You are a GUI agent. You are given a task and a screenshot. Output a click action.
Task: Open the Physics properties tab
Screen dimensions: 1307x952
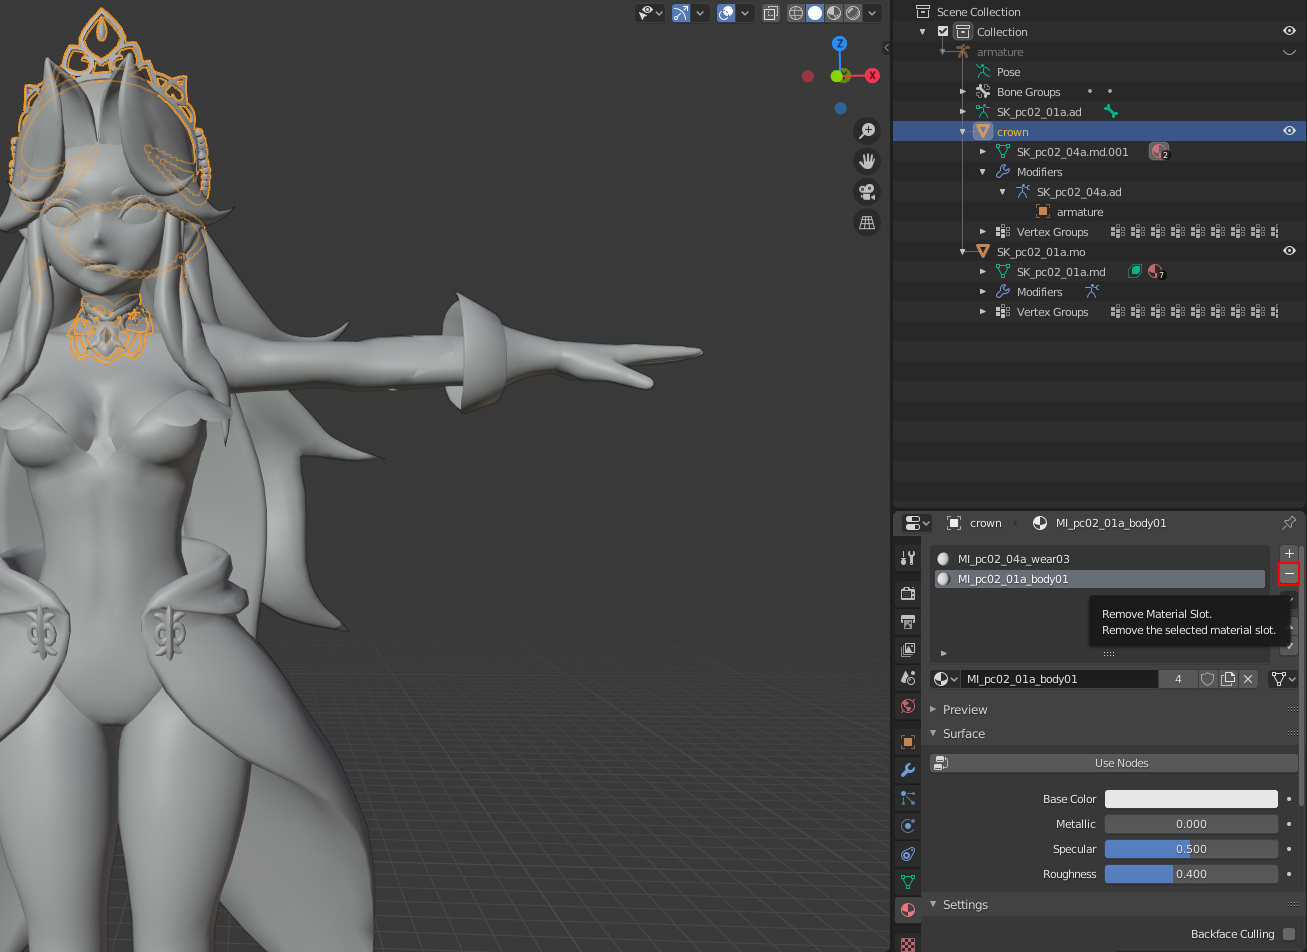coord(908,826)
